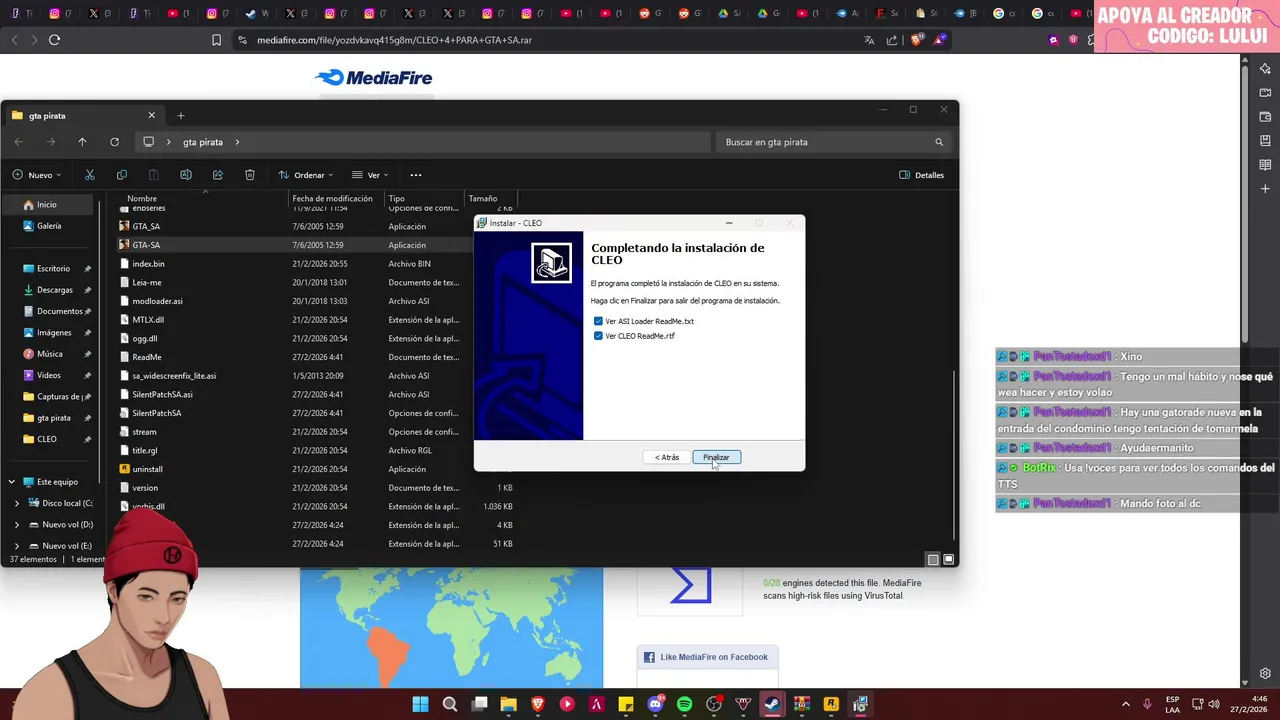Click Like MediaFire on Facebook button

706,657
